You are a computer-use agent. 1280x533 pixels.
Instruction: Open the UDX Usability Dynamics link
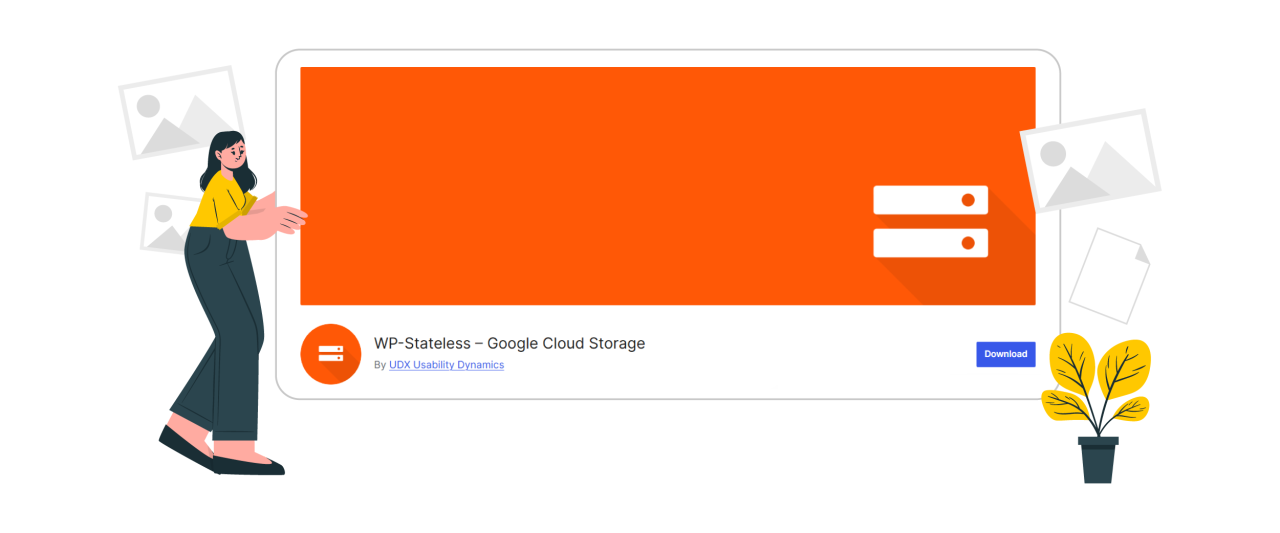tap(446, 365)
